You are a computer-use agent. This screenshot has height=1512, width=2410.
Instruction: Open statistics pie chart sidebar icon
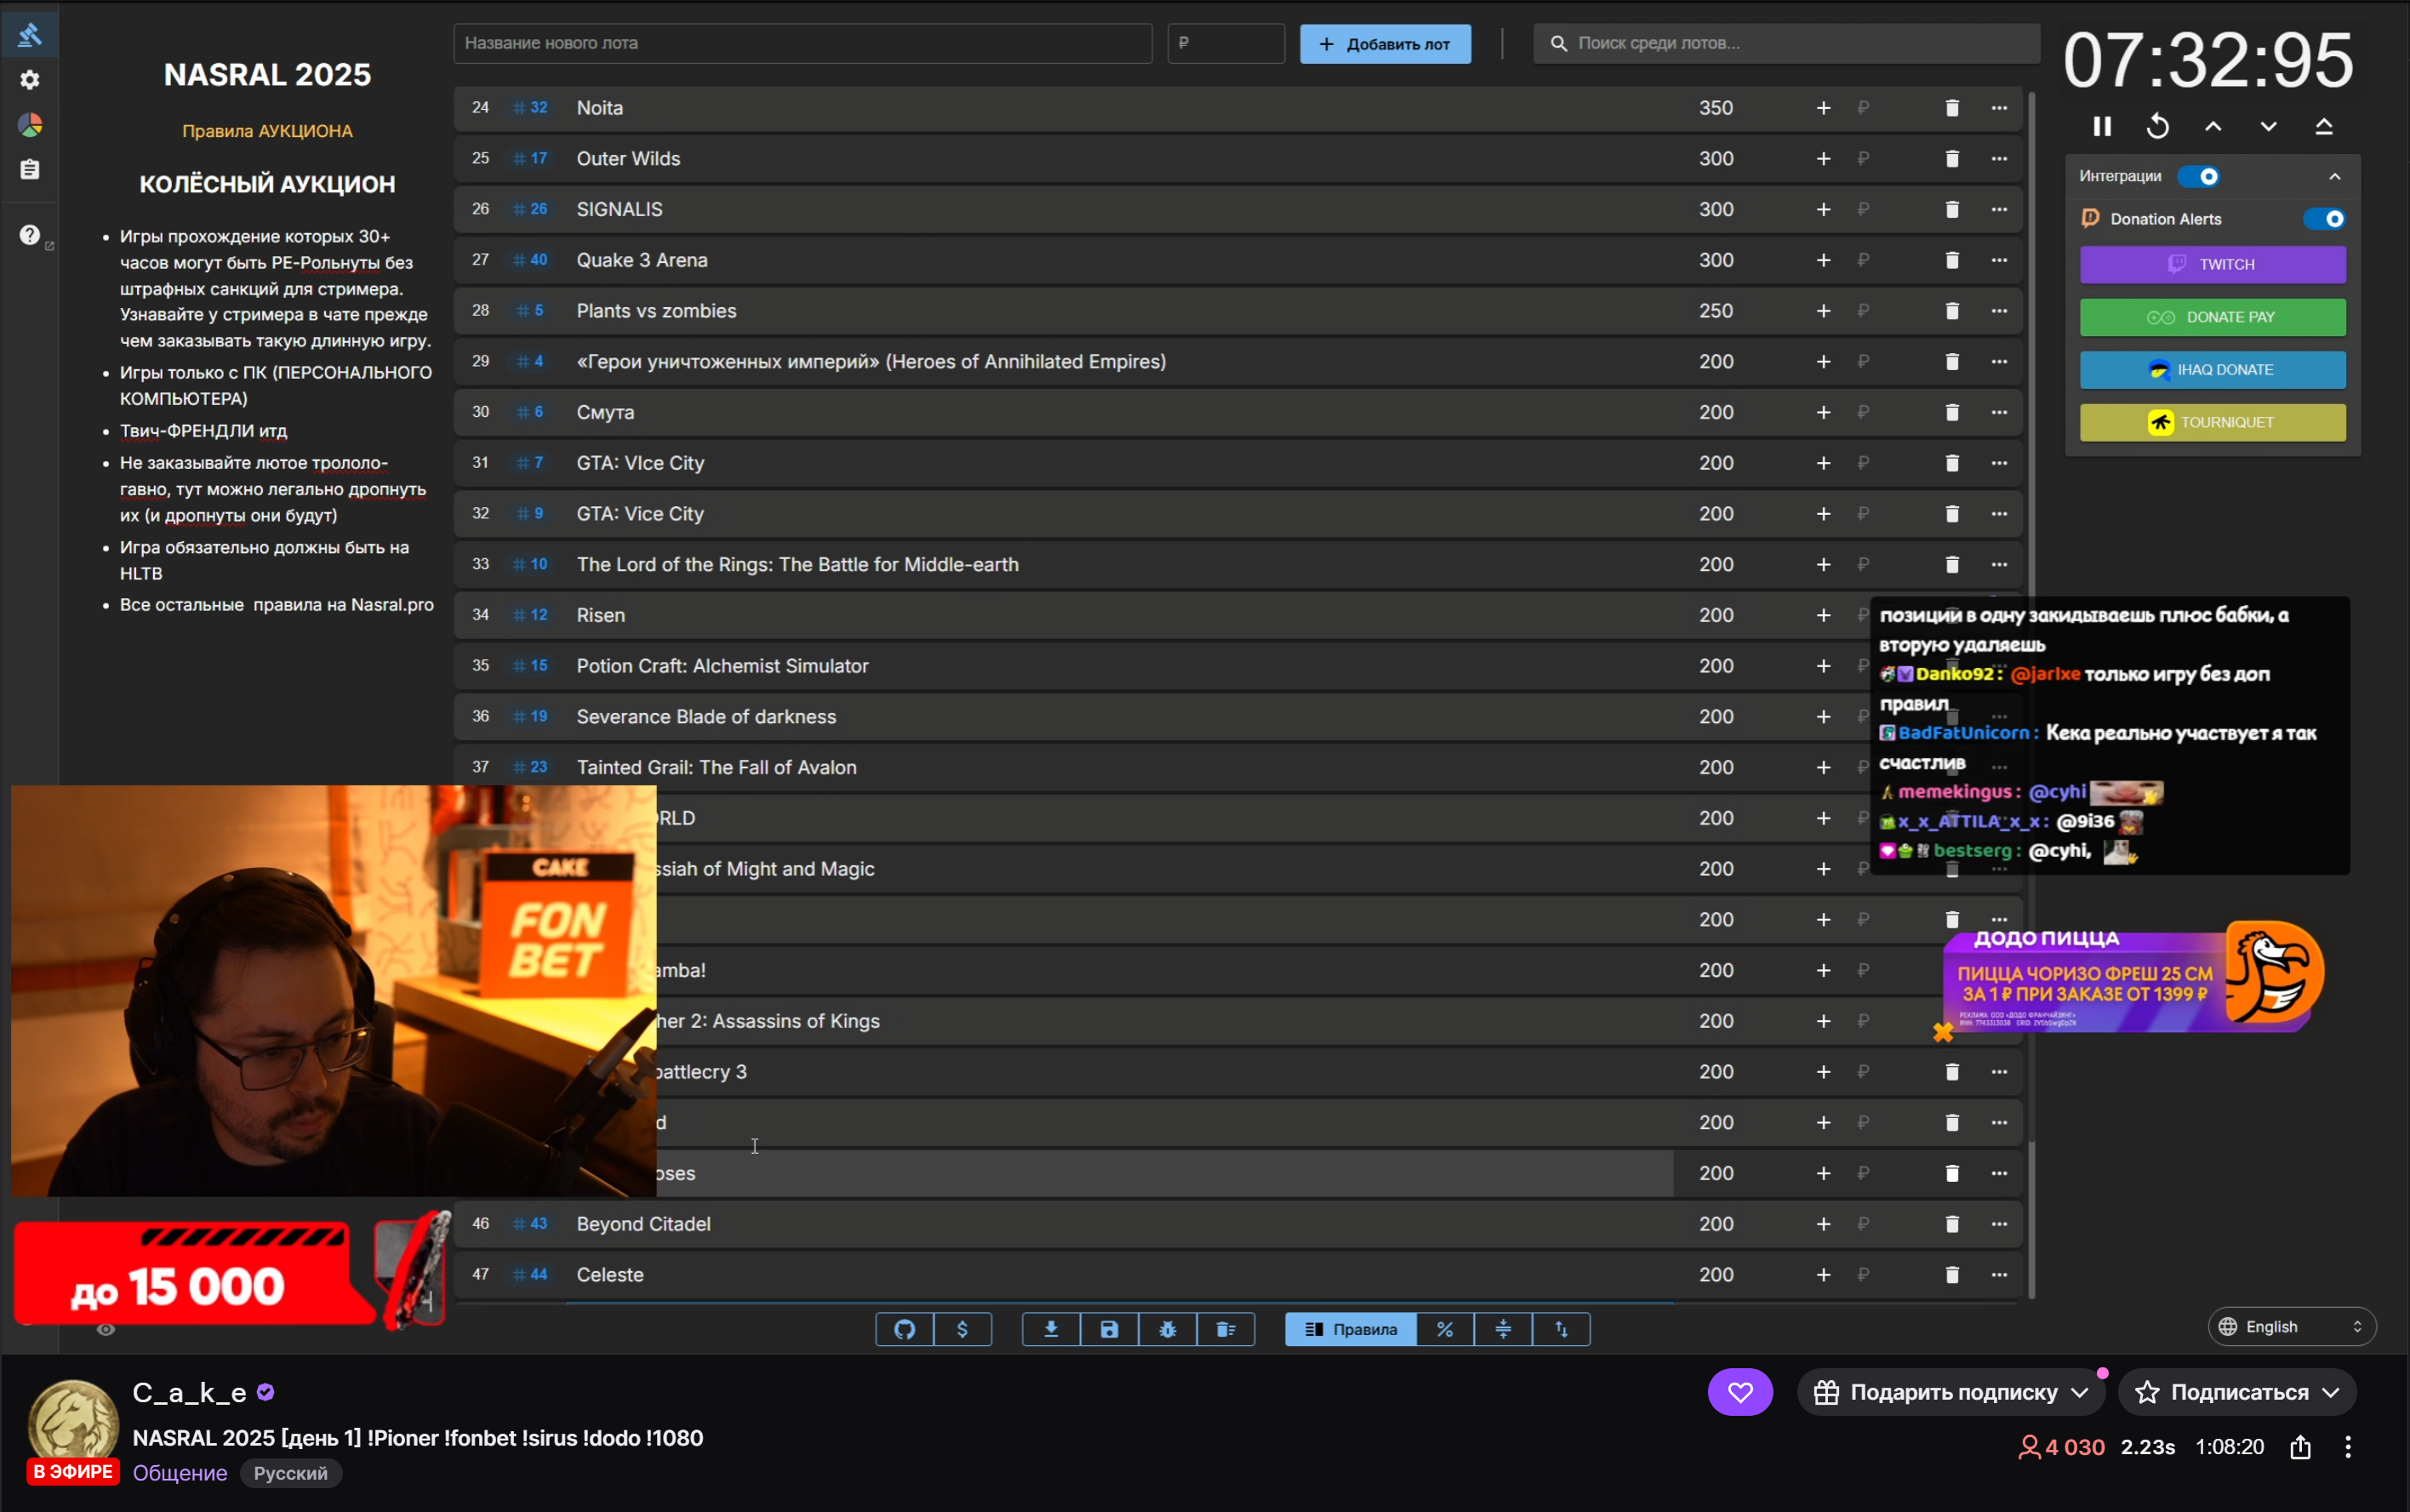30,125
